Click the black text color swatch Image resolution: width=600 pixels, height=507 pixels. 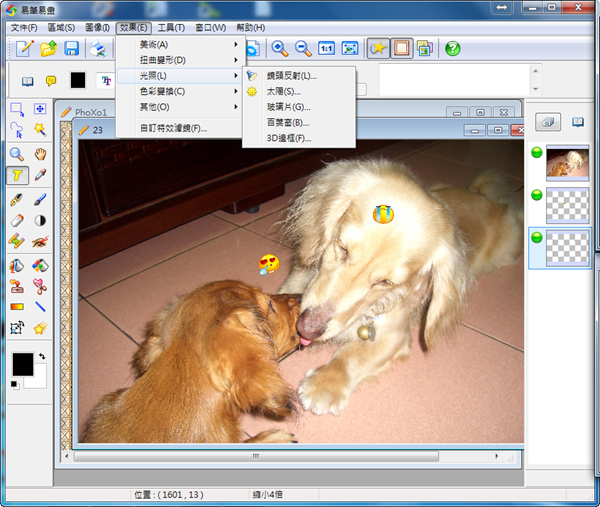(x=78, y=80)
